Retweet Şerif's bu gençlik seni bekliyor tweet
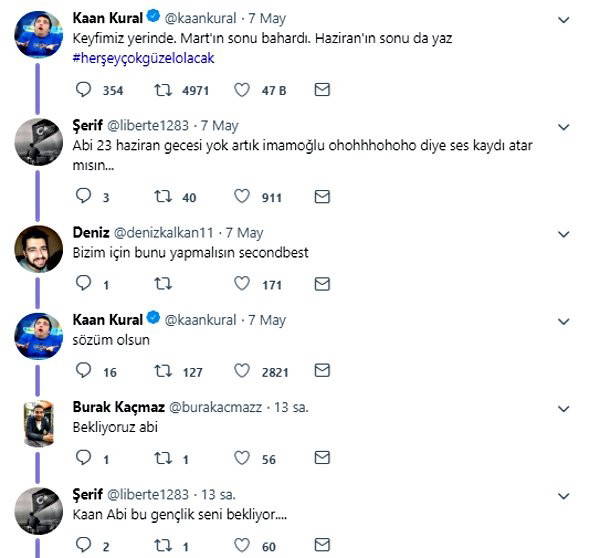 pyautogui.click(x=161, y=546)
